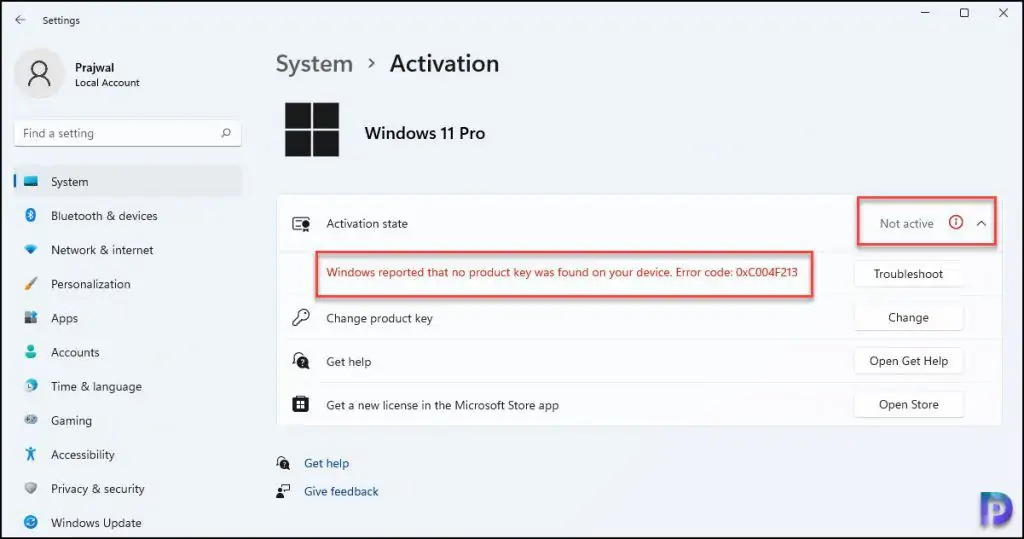
Task: Click the Bluetooth & devices icon
Action: pyautogui.click(x=31, y=216)
